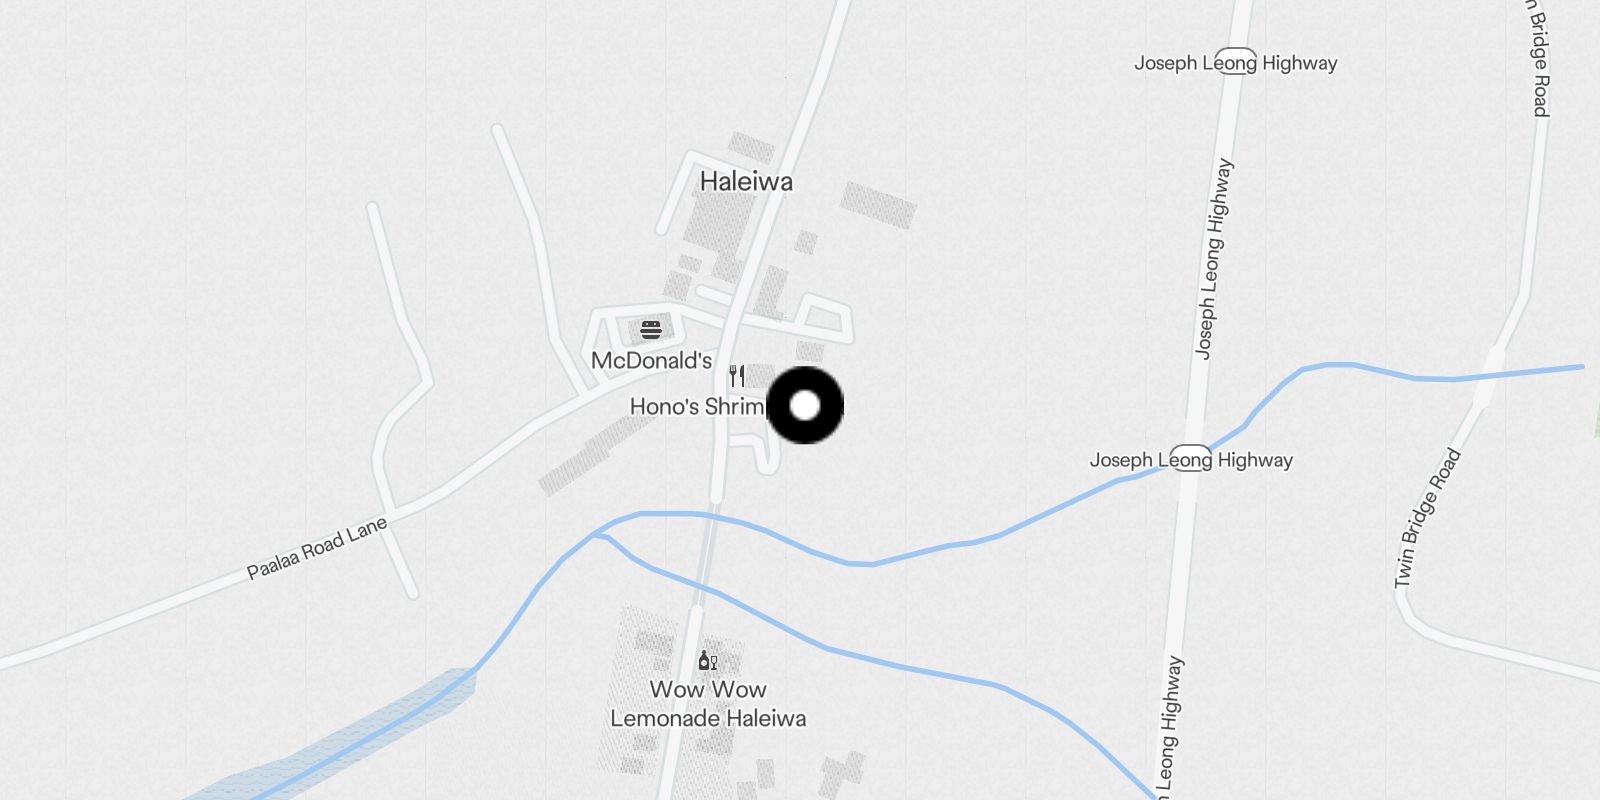Open the Wow Wow Lemonade bottle icon
This screenshot has height=800, width=1600.
(x=707, y=660)
